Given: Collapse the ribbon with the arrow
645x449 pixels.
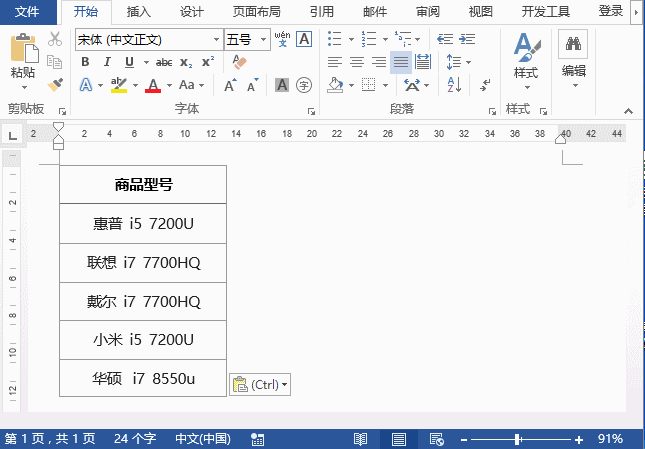Looking at the screenshot, I should tap(628, 111).
